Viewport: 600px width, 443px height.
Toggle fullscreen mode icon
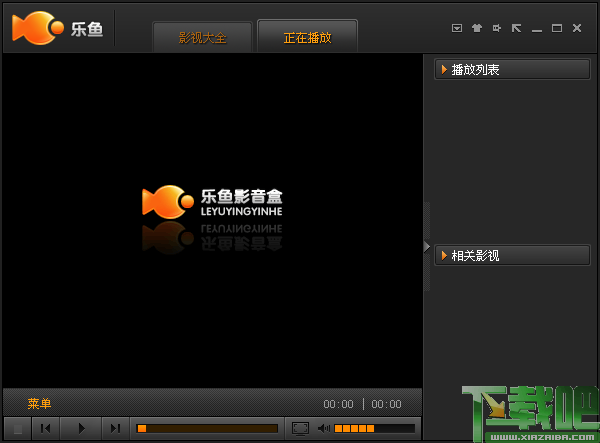[300, 428]
